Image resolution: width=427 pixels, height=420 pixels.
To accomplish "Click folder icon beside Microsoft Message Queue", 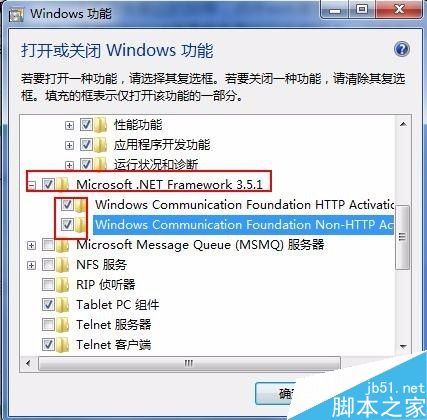I will coord(63,245).
